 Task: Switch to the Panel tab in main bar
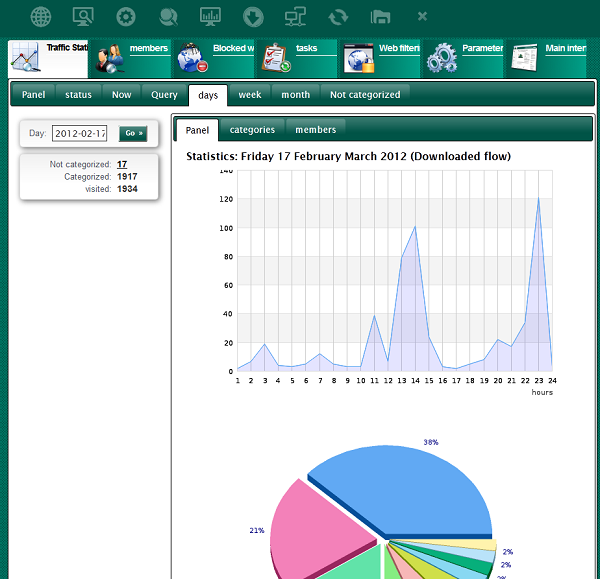point(33,95)
